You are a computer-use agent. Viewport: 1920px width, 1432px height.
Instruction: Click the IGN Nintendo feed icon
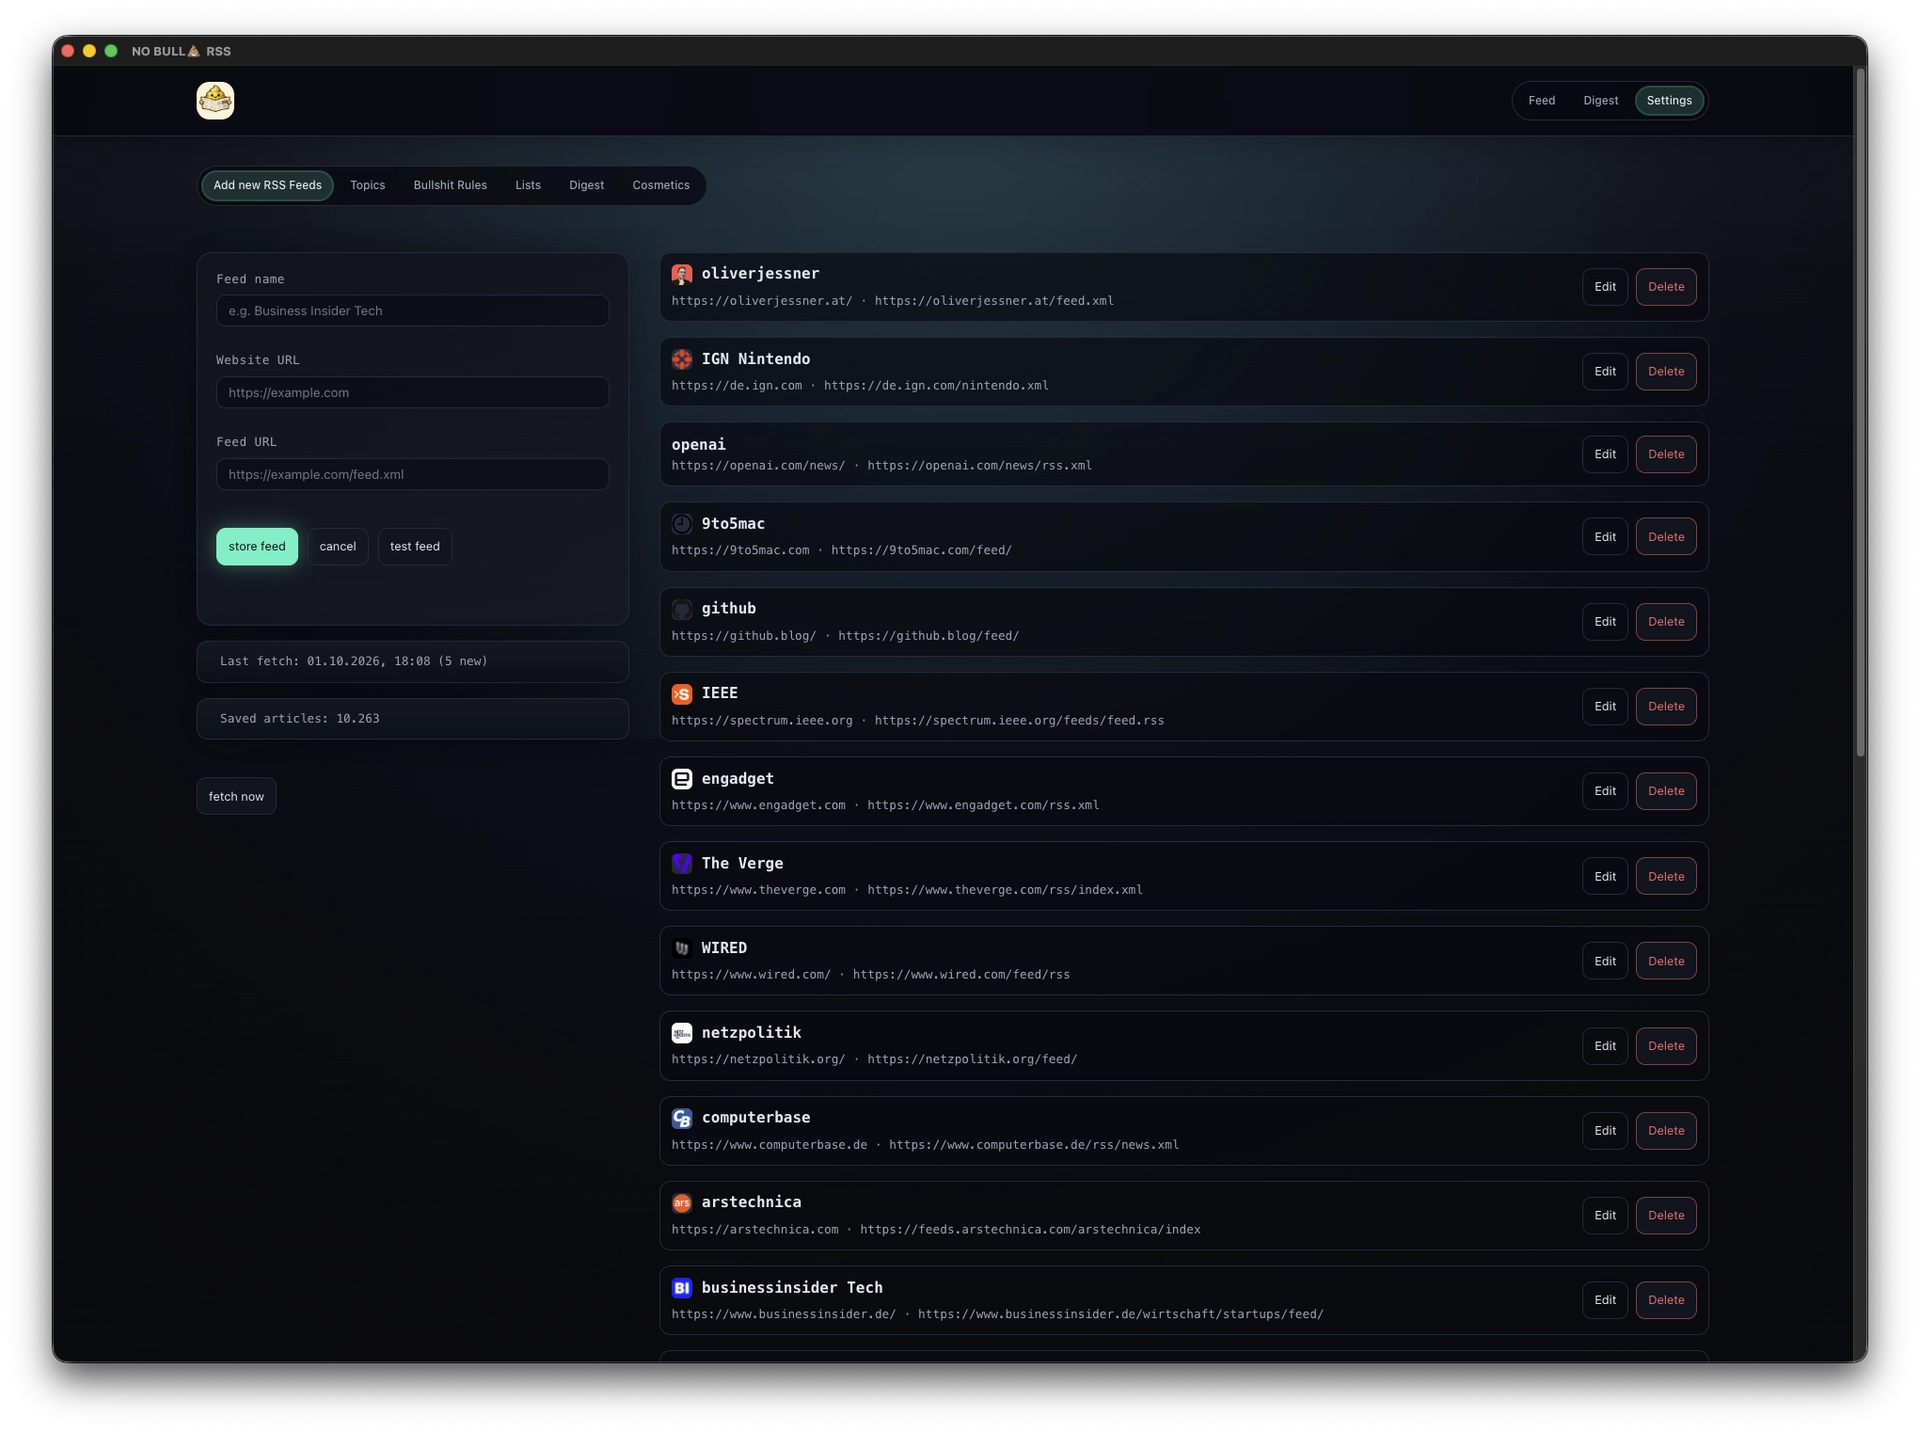tap(682, 359)
